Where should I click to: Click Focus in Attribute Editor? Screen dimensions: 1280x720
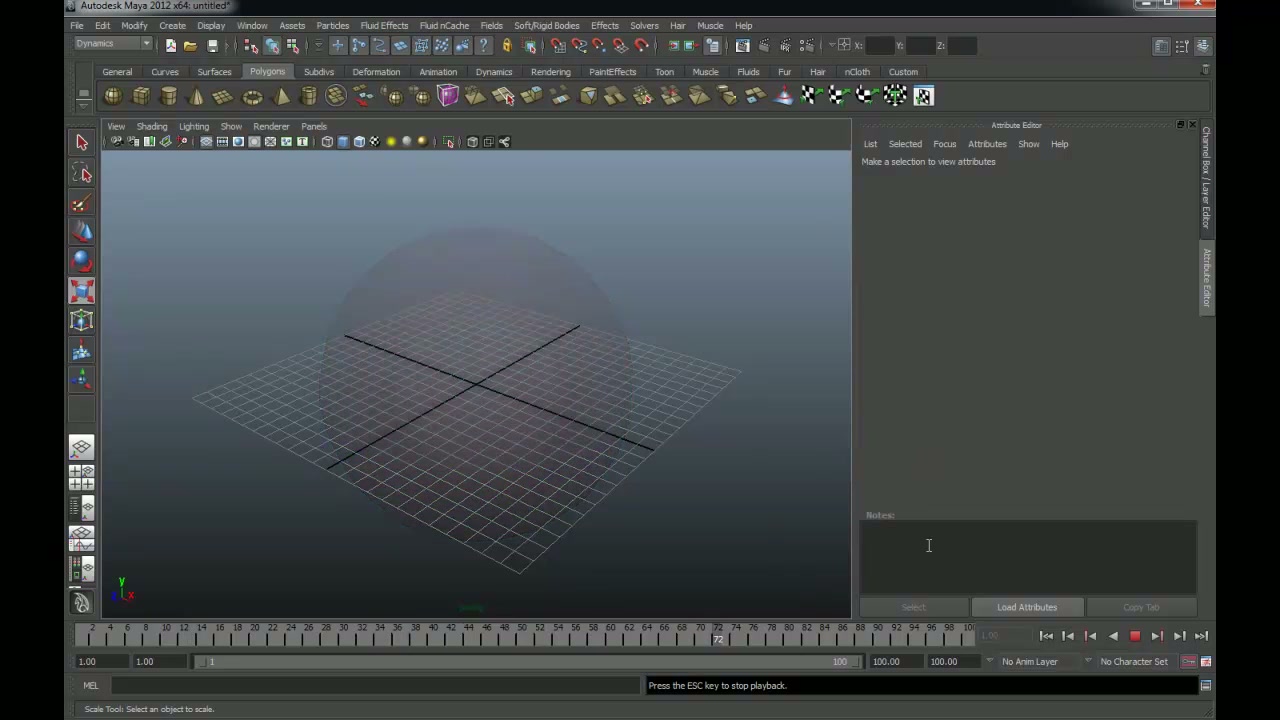(944, 144)
